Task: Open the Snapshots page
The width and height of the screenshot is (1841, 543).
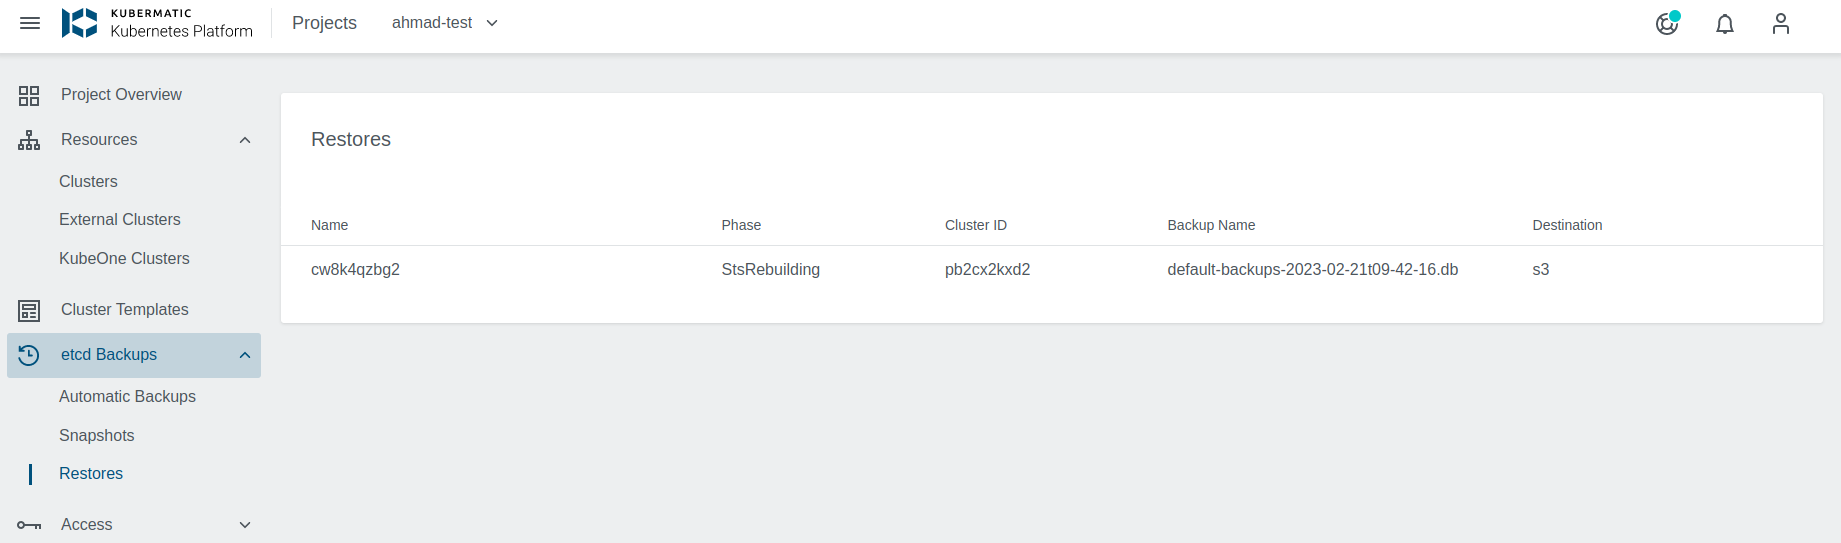Action: pos(96,436)
